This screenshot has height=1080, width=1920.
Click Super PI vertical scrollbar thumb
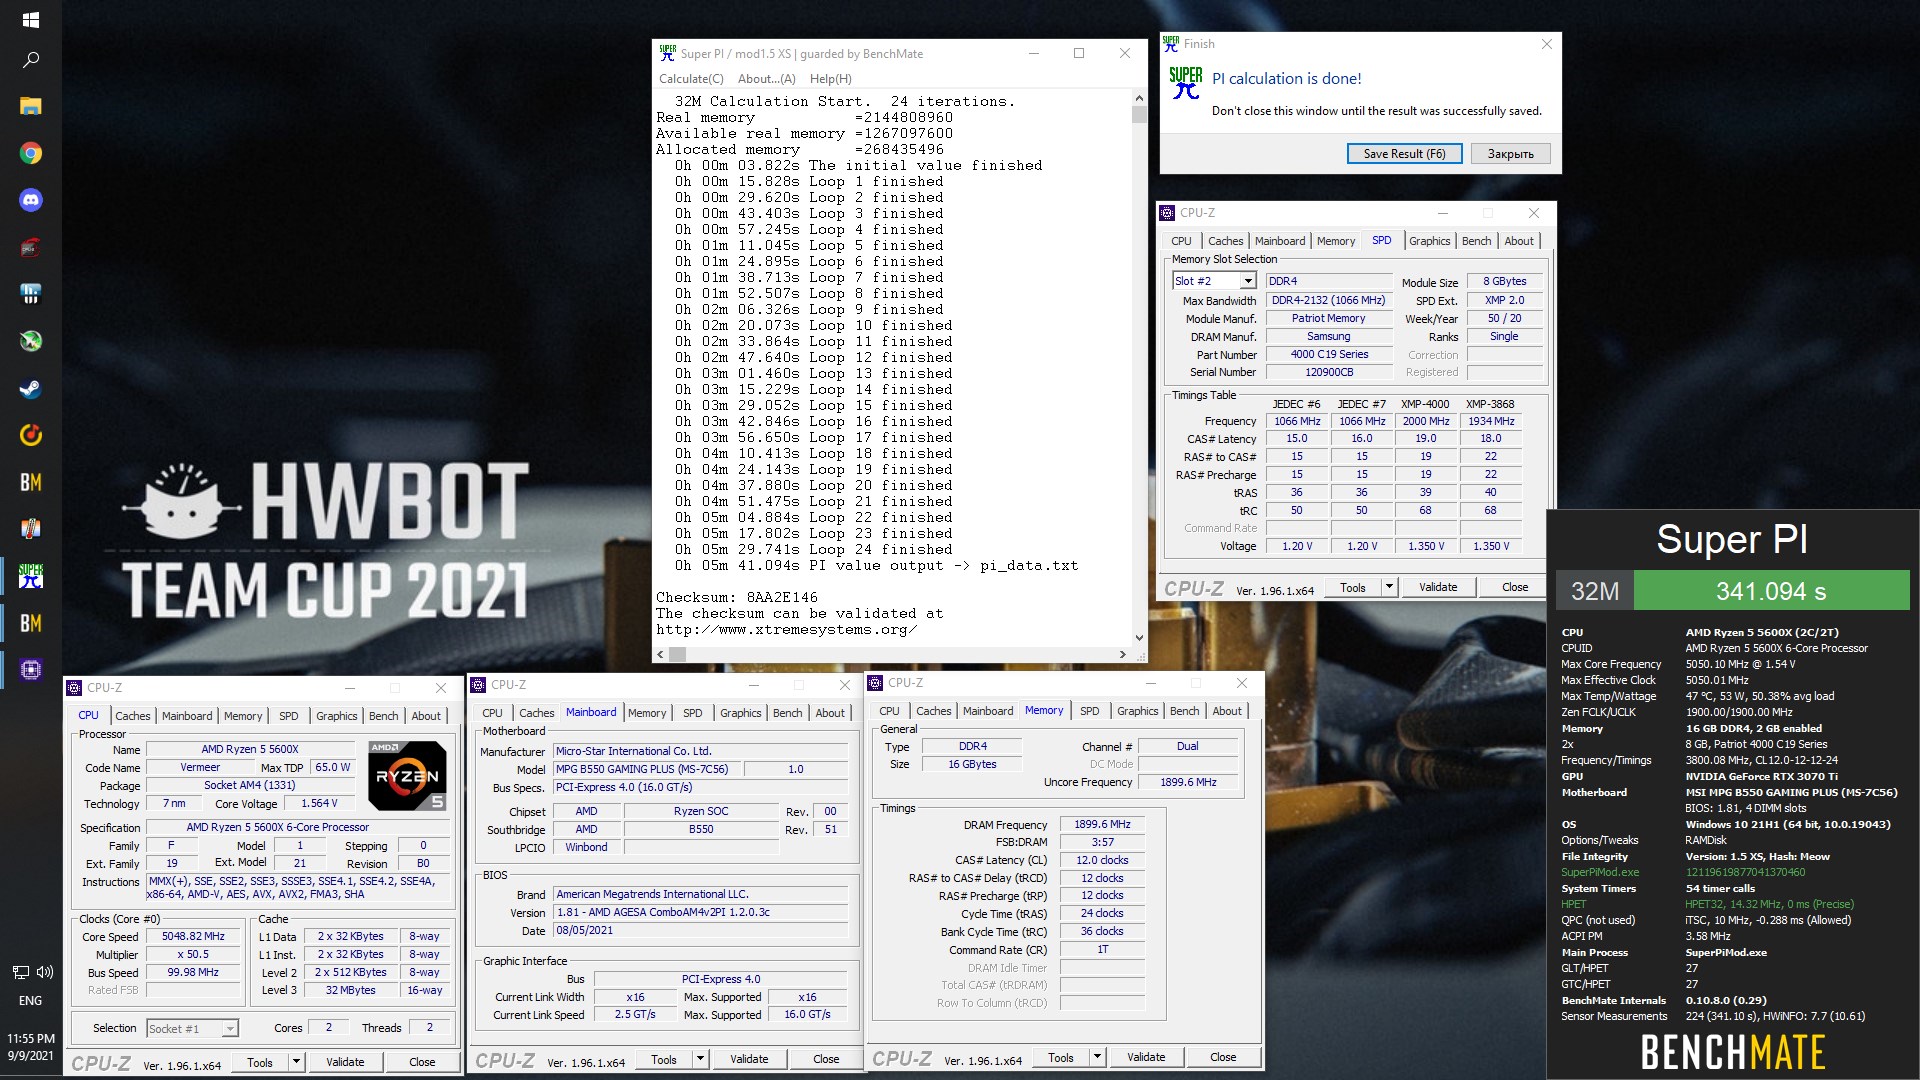[x=1139, y=115]
